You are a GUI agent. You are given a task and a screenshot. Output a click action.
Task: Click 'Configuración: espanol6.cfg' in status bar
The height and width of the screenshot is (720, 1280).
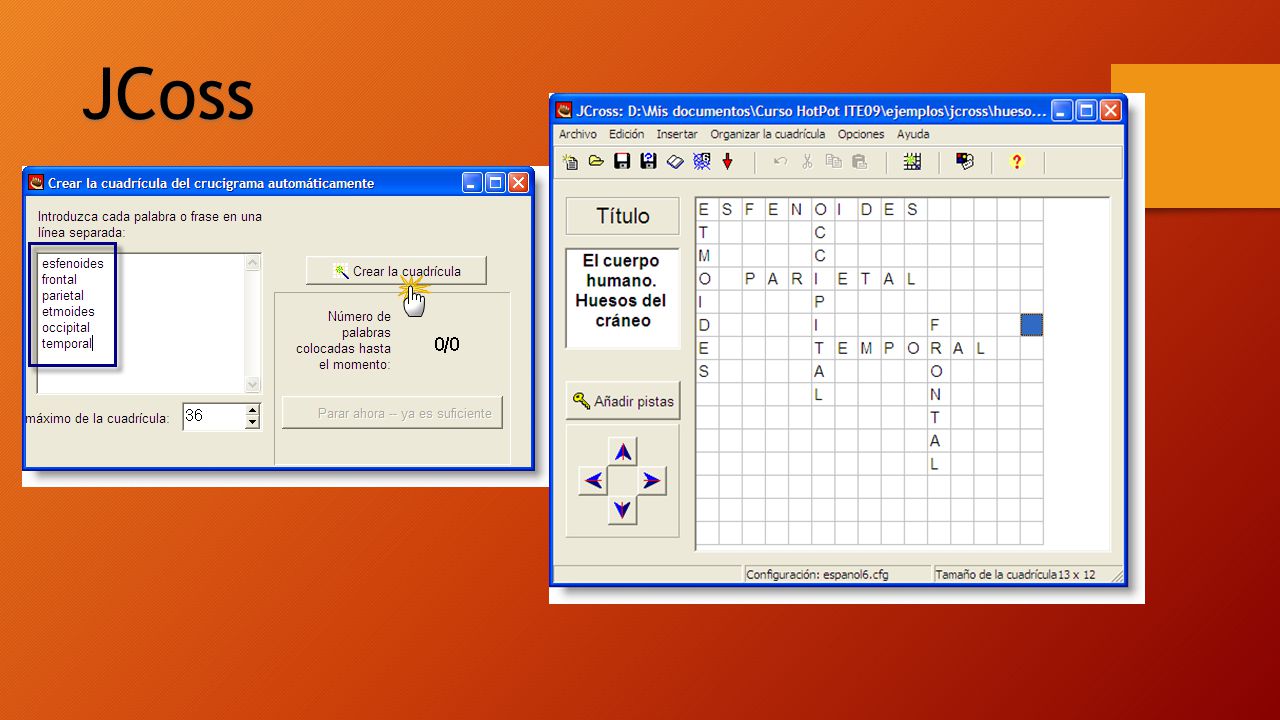click(x=818, y=575)
